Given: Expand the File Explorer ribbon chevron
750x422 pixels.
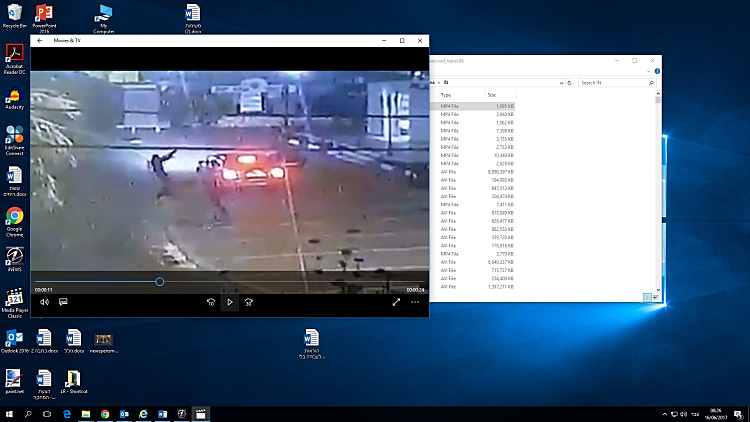Looking at the screenshot, I should pyautogui.click(x=648, y=72).
